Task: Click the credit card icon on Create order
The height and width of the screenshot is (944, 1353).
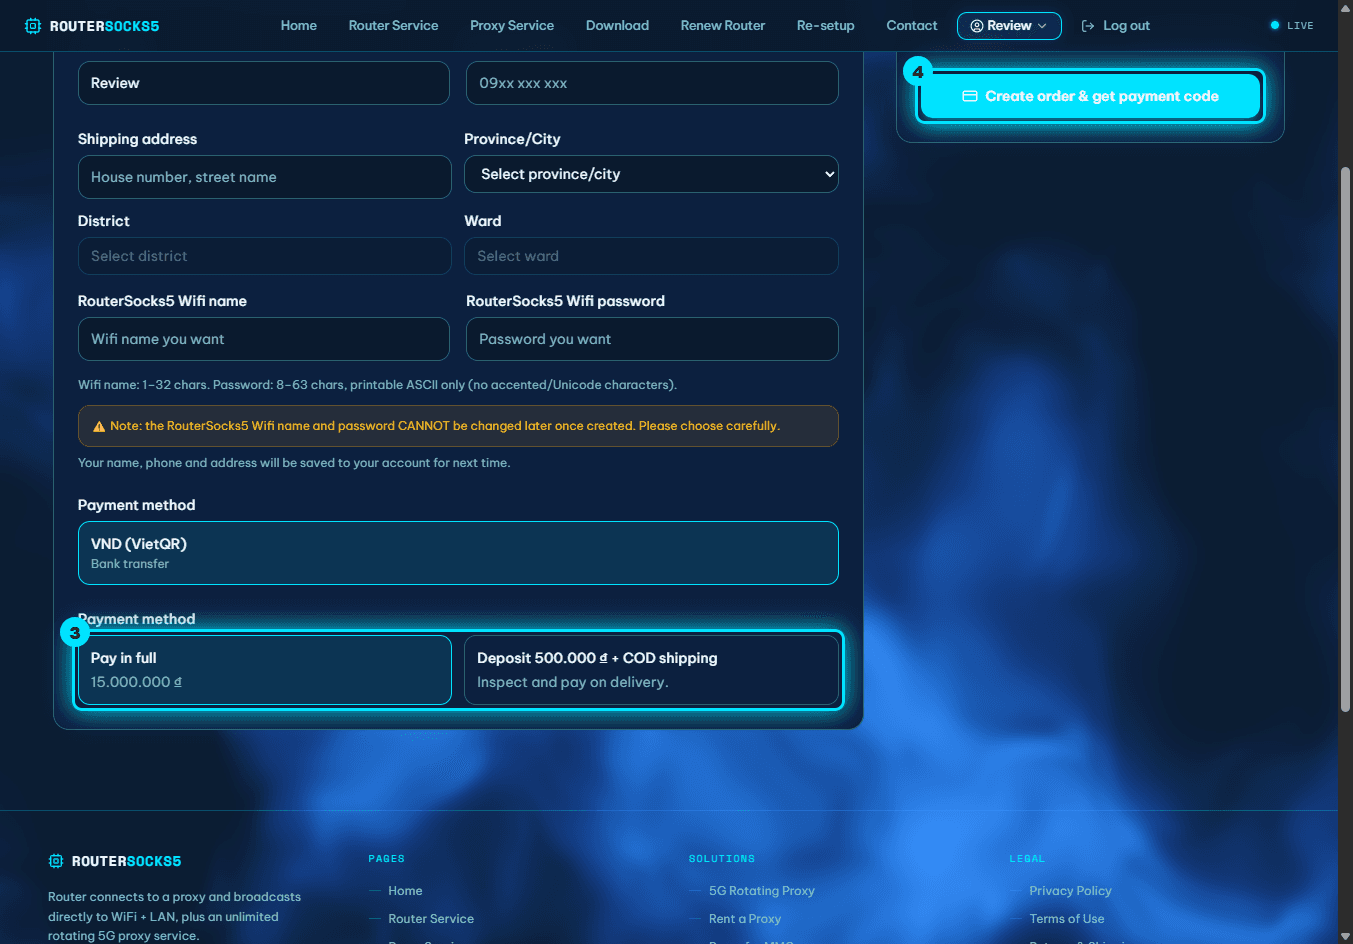Action: tap(969, 96)
